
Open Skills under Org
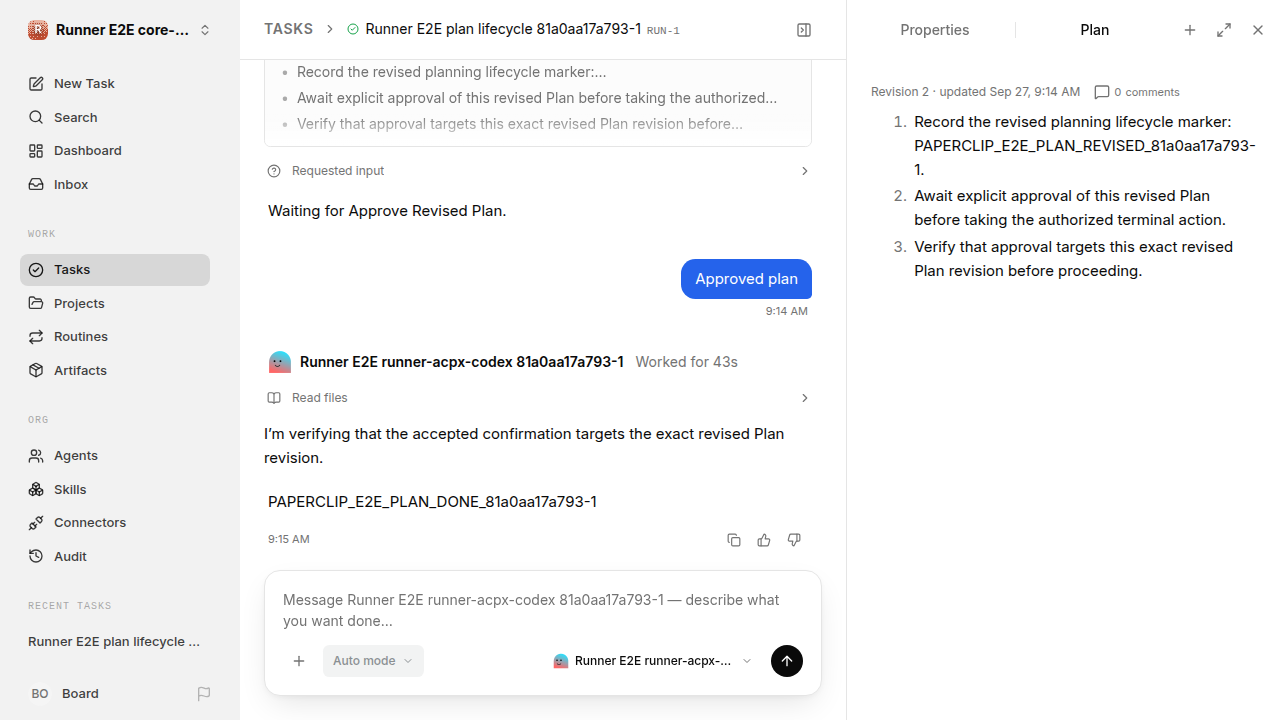(x=115, y=489)
